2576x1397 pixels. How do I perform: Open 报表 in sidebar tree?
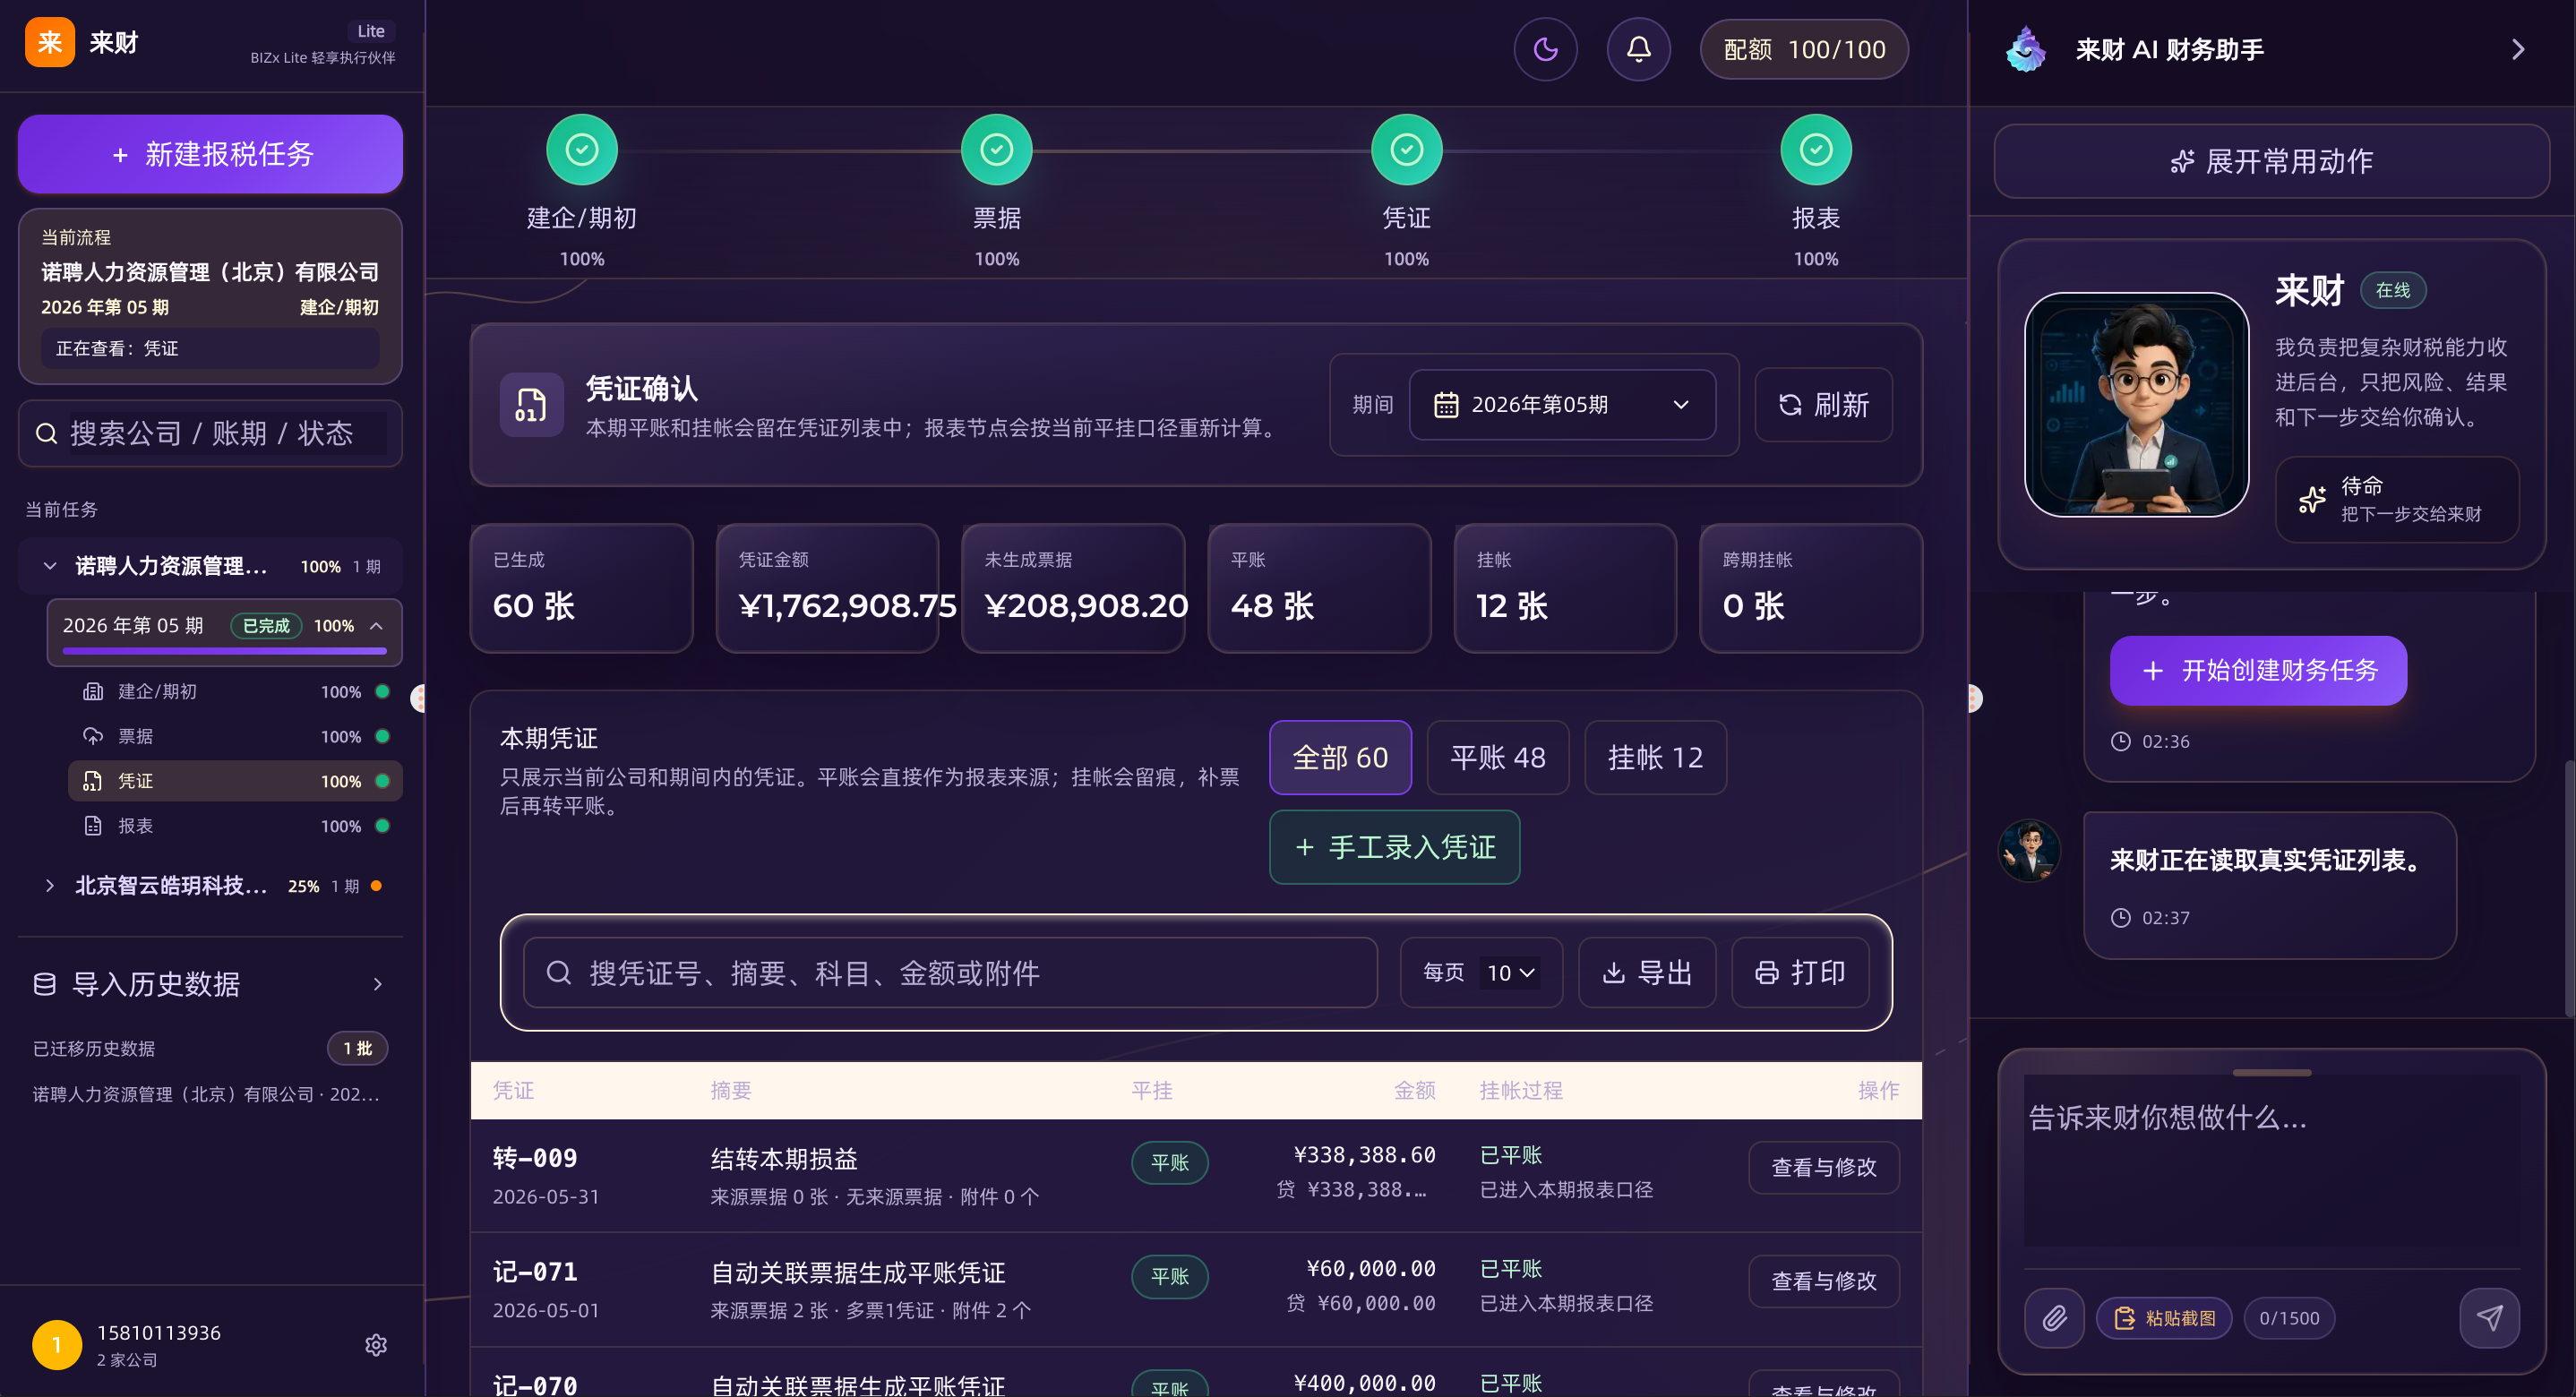point(234,826)
